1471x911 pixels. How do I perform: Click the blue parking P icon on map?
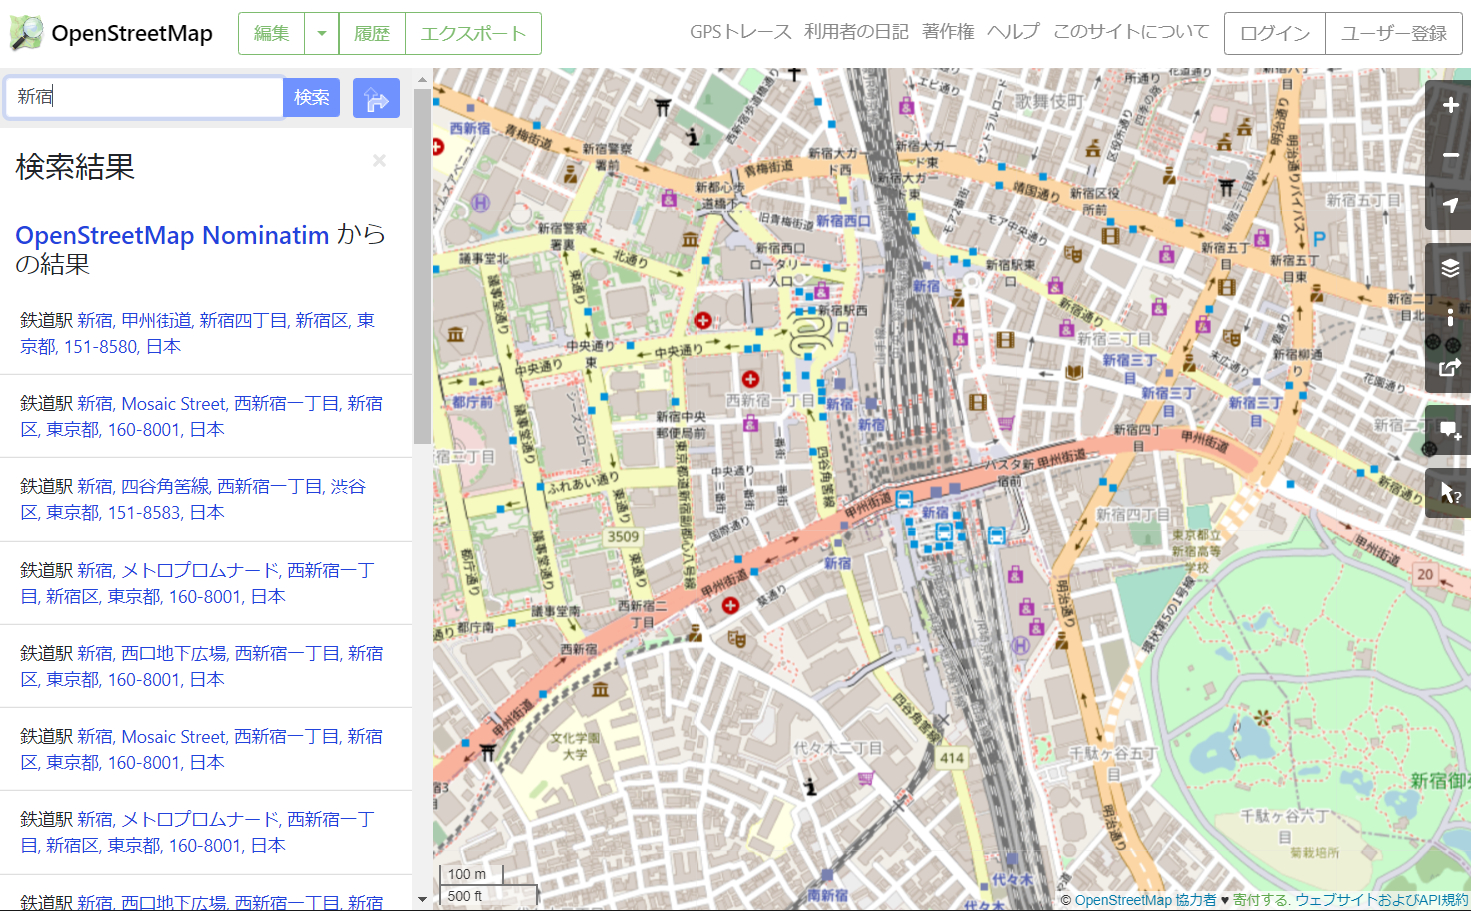[x=1319, y=239]
